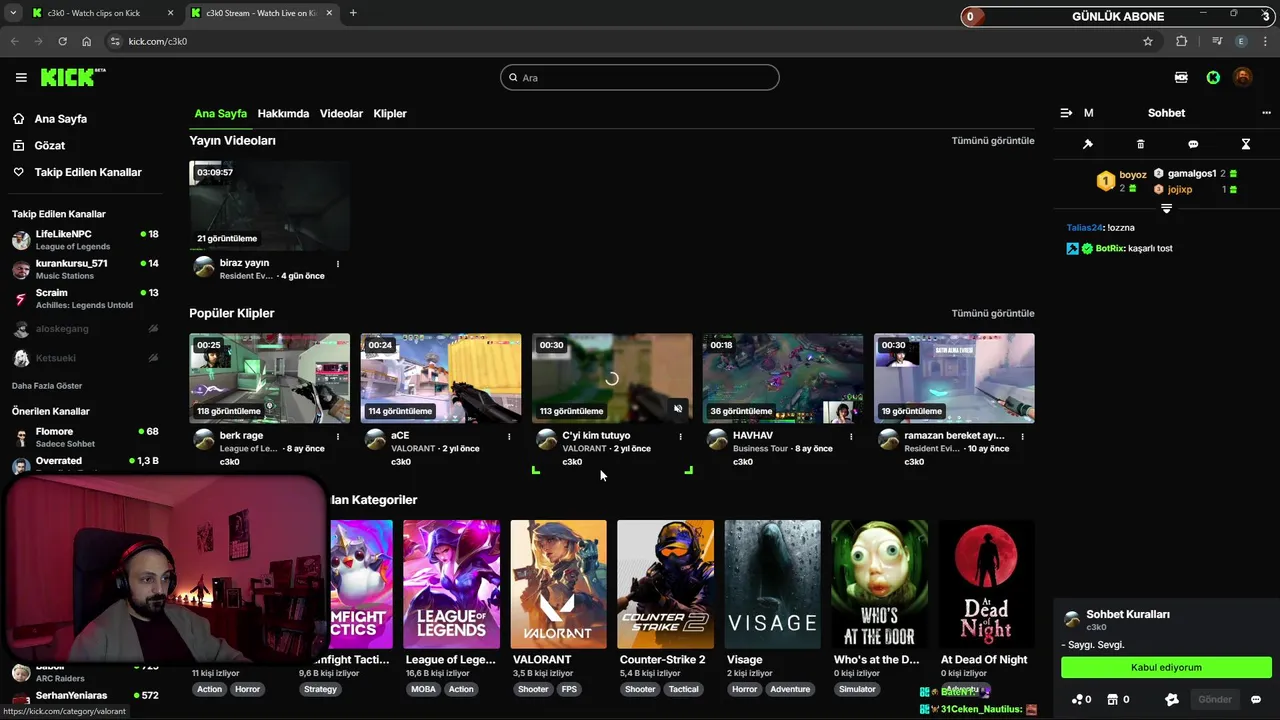Open the HAVHAV clip thumbnail
Viewport: 1280px width, 720px height.
coord(782,378)
